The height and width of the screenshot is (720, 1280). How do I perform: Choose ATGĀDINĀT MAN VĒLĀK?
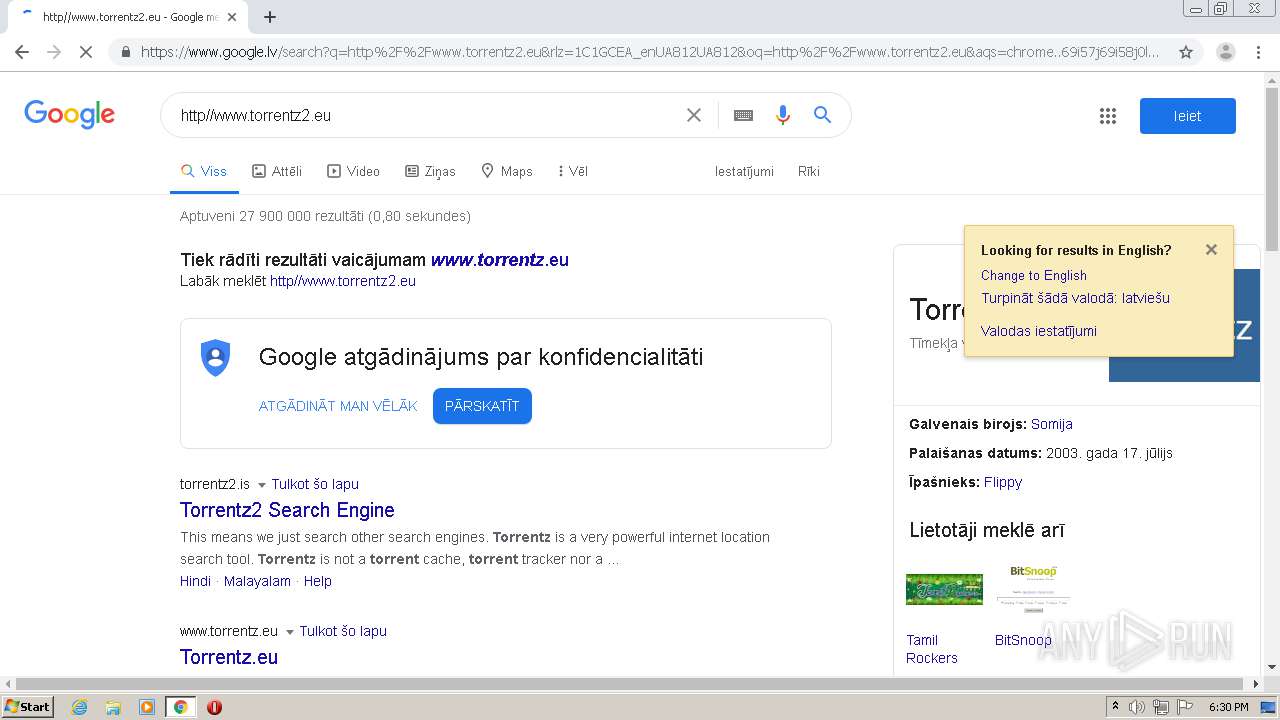338,406
